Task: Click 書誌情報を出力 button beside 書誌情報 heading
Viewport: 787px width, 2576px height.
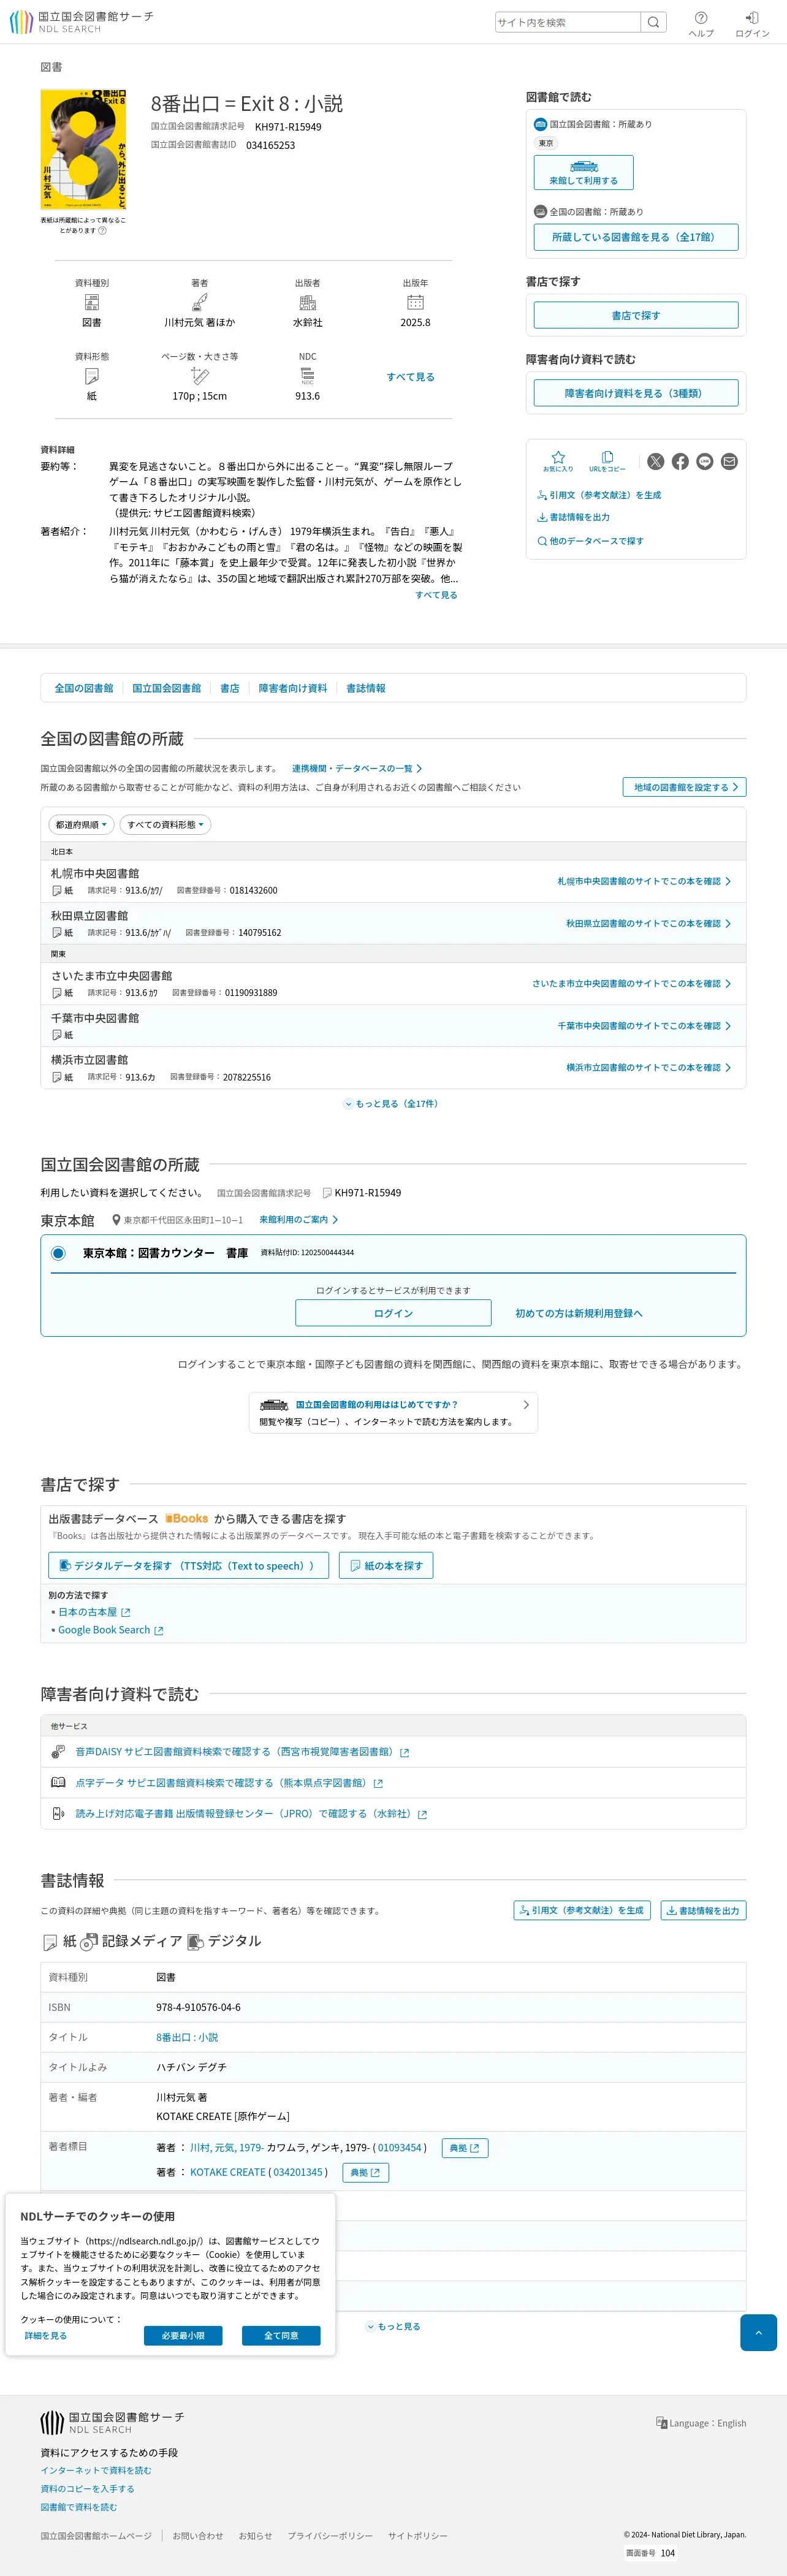Action: (703, 1910)
